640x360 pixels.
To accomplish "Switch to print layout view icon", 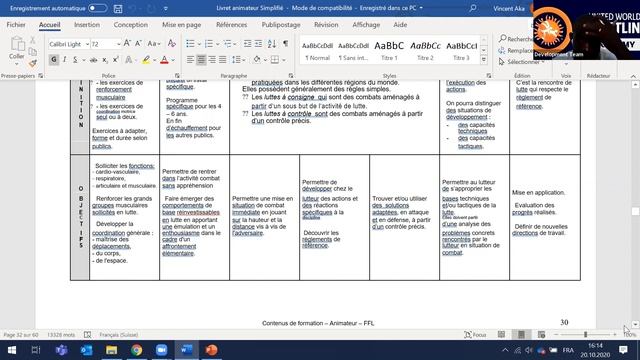I will (x=521, y=335).
